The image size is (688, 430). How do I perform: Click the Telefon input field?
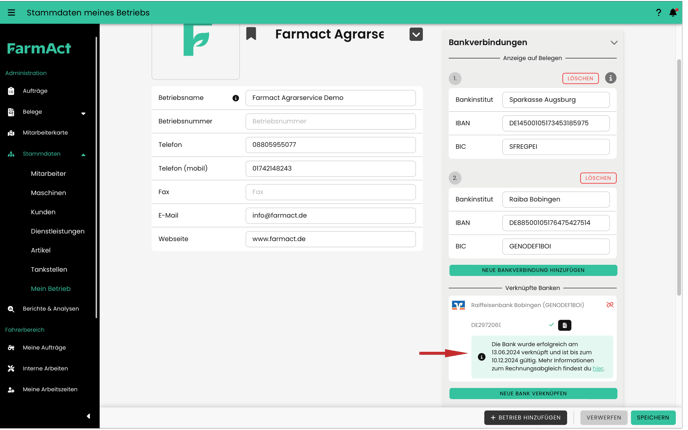pos(330,145)
